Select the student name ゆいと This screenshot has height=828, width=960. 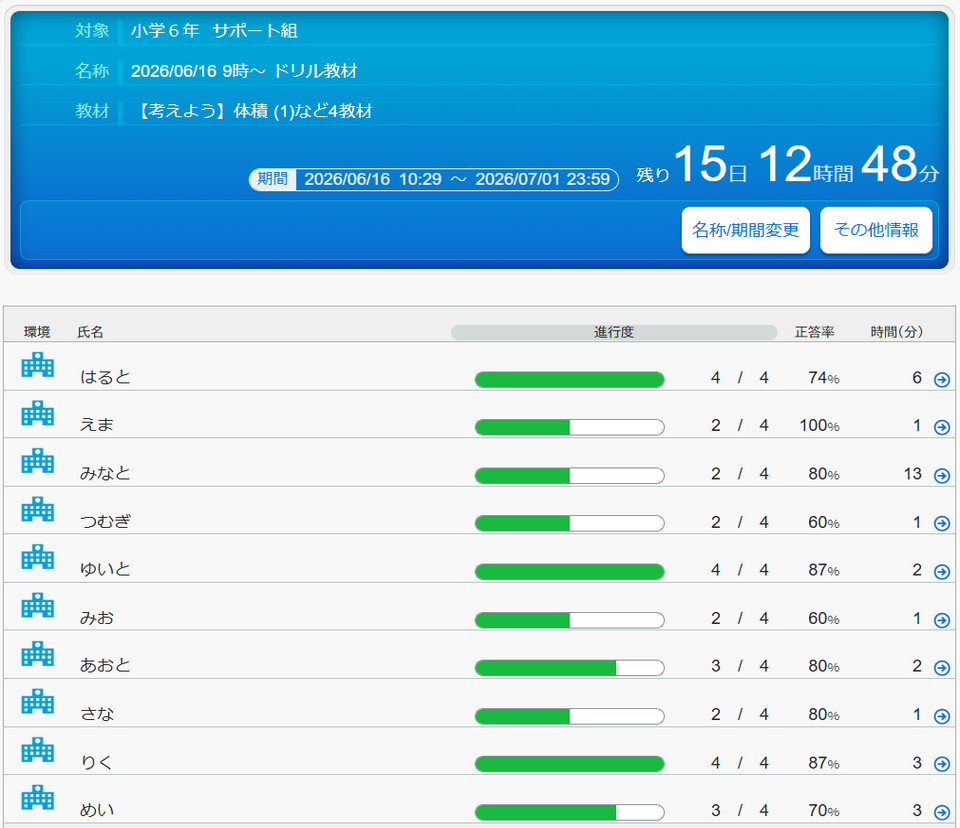tap(105, 569)
